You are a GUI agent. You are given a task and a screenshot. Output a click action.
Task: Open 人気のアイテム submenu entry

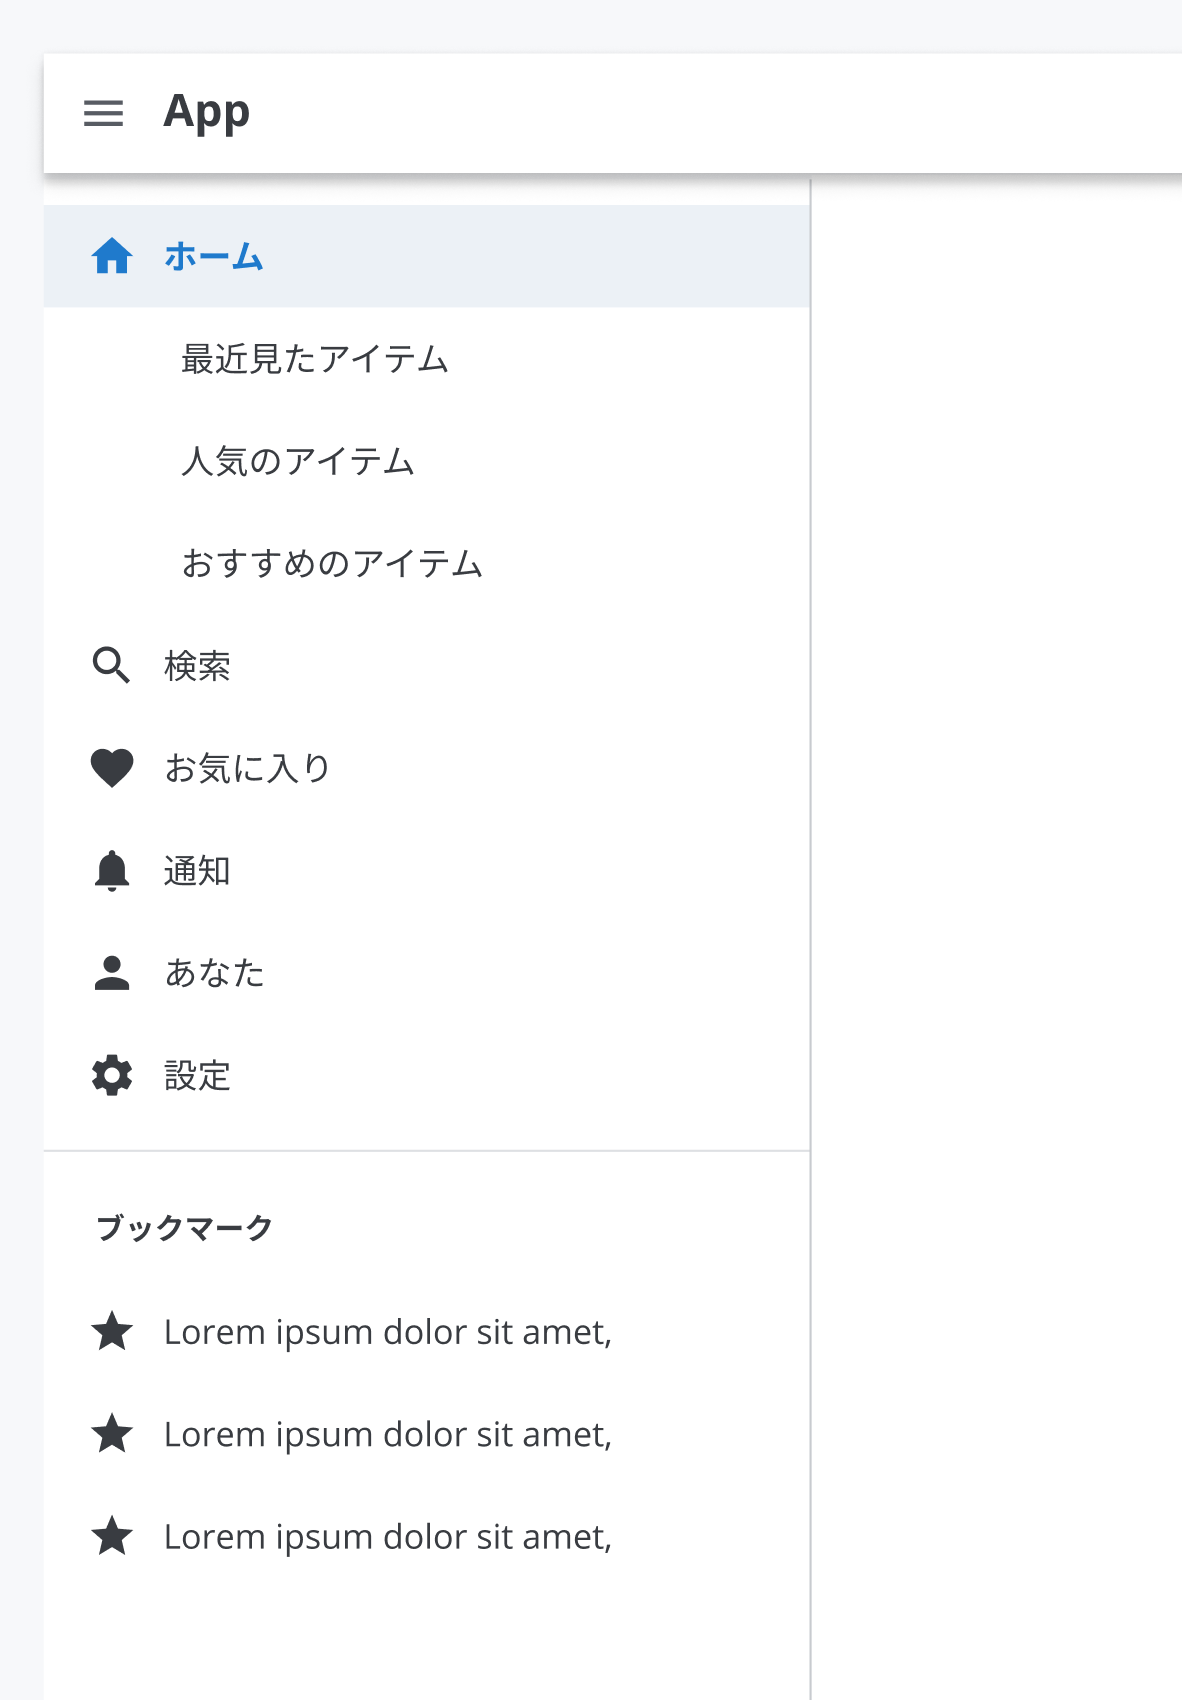297,462
